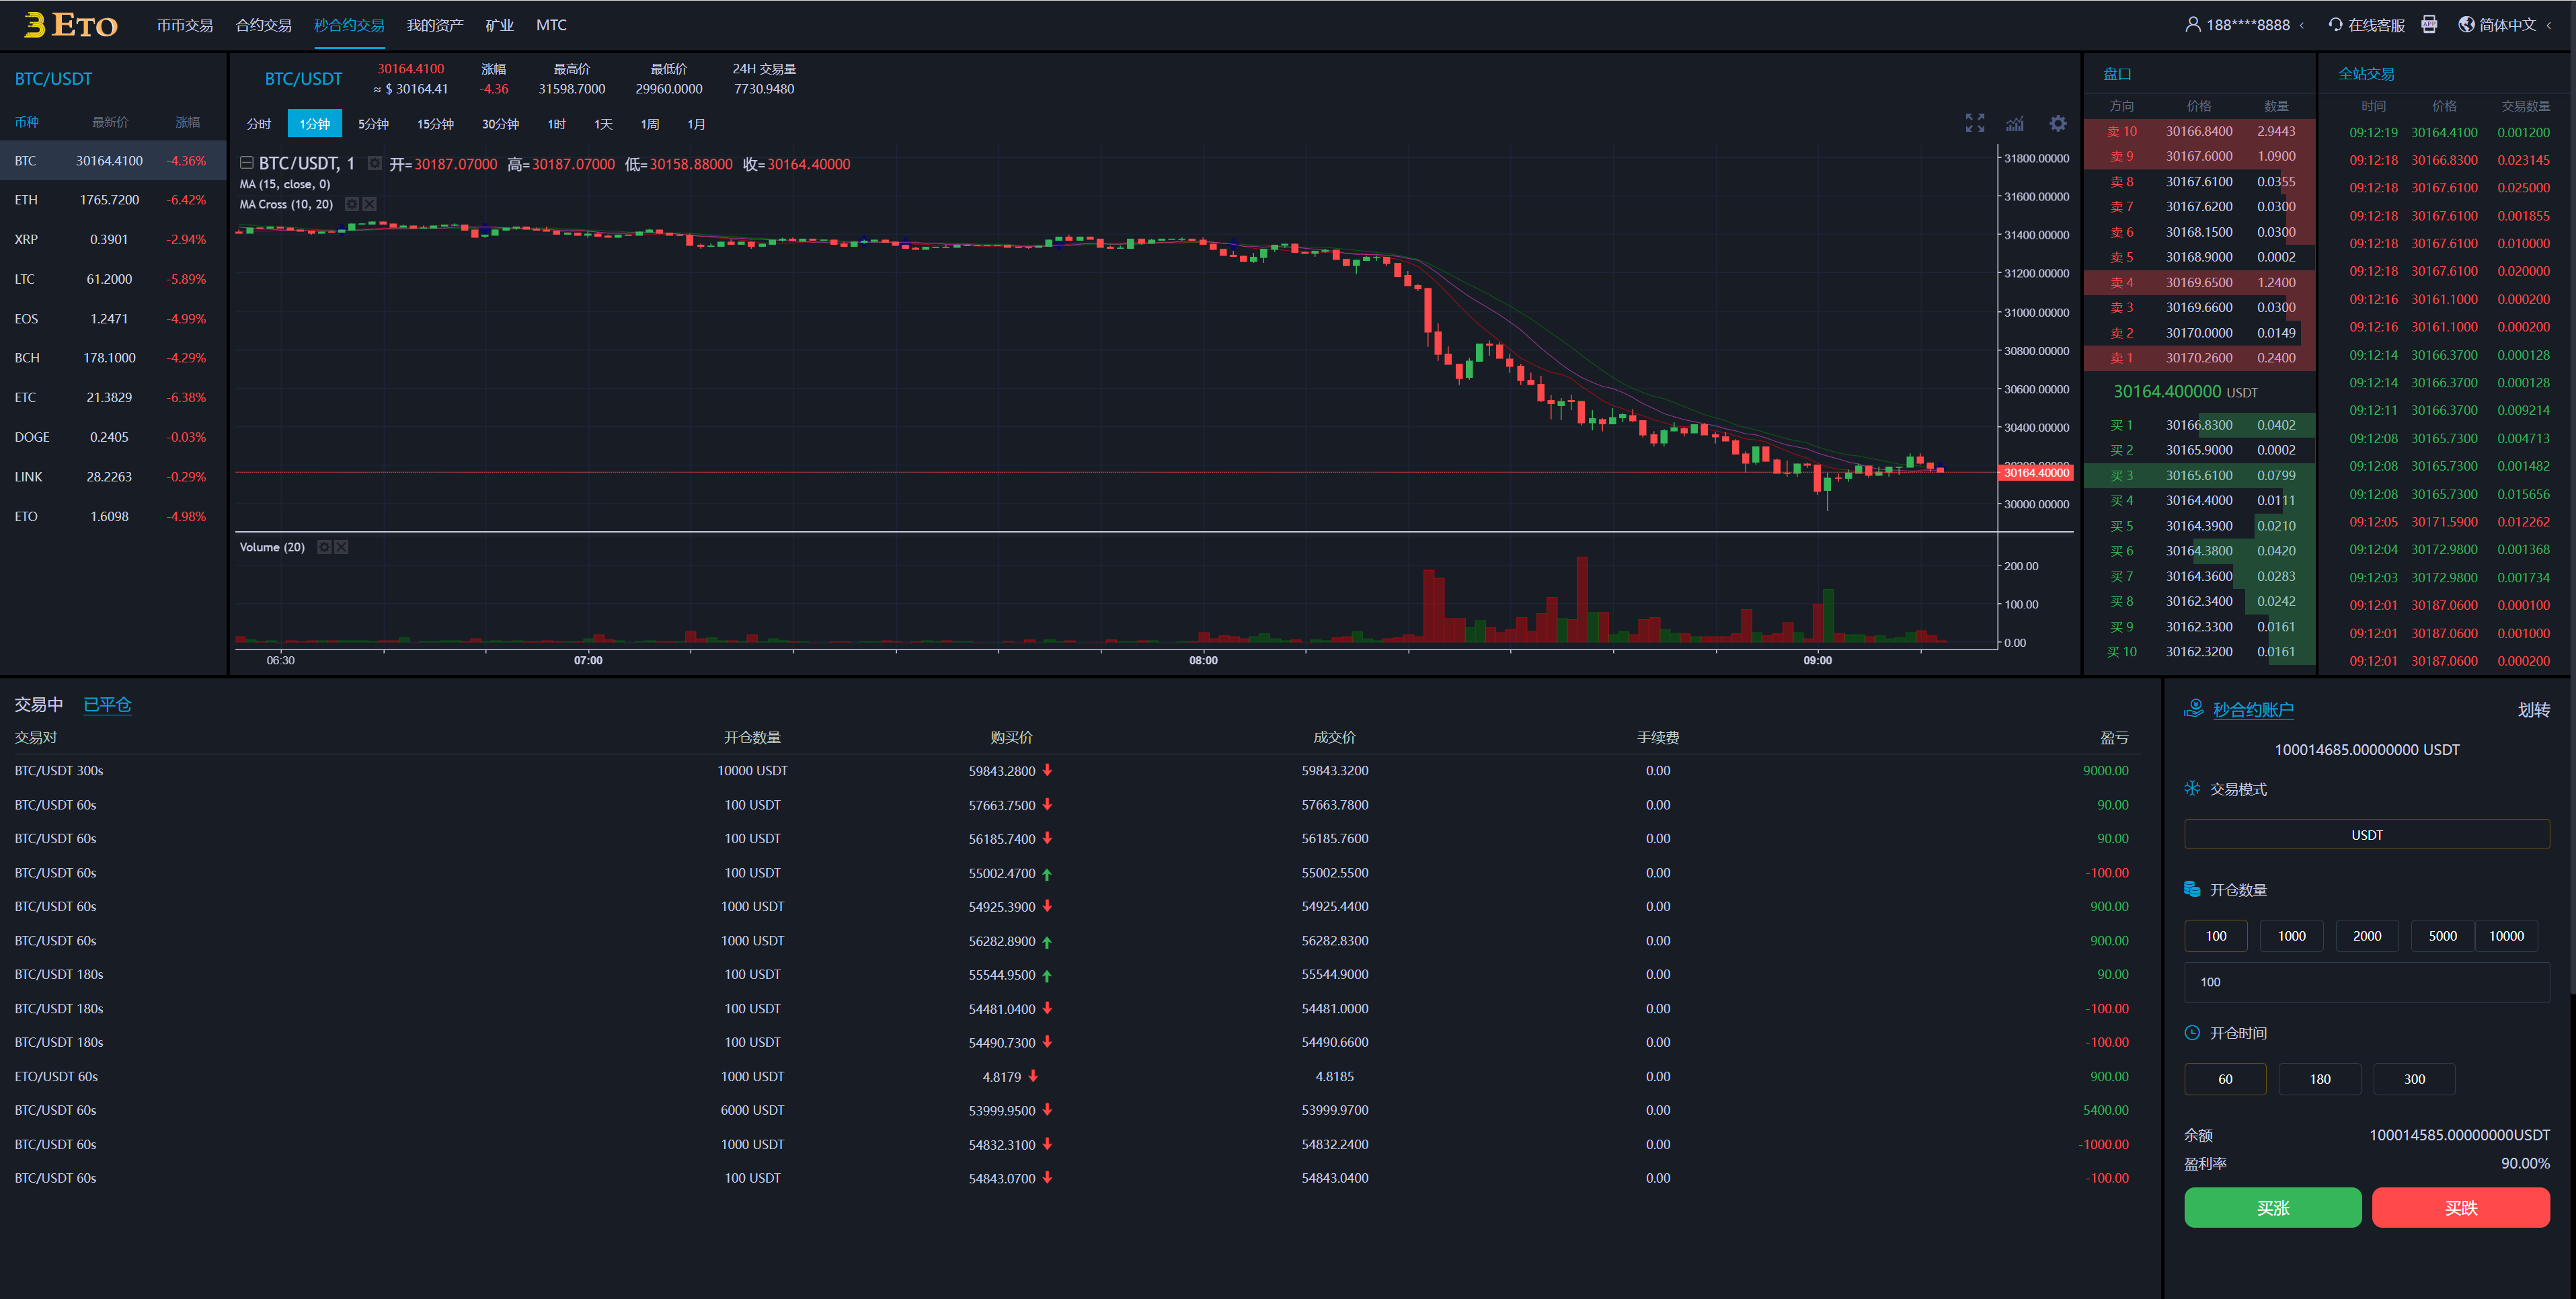Screen dimensions: 2576x1299
Task: Open the chart settings gear icon
Action: 2057,123
